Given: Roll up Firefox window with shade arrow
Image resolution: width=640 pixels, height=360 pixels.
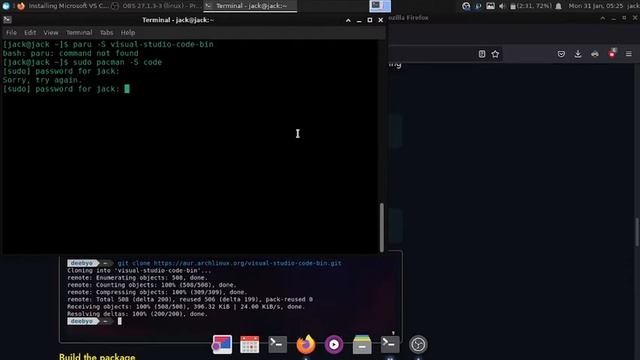Looking at the screenshot, I should point(602,18).
